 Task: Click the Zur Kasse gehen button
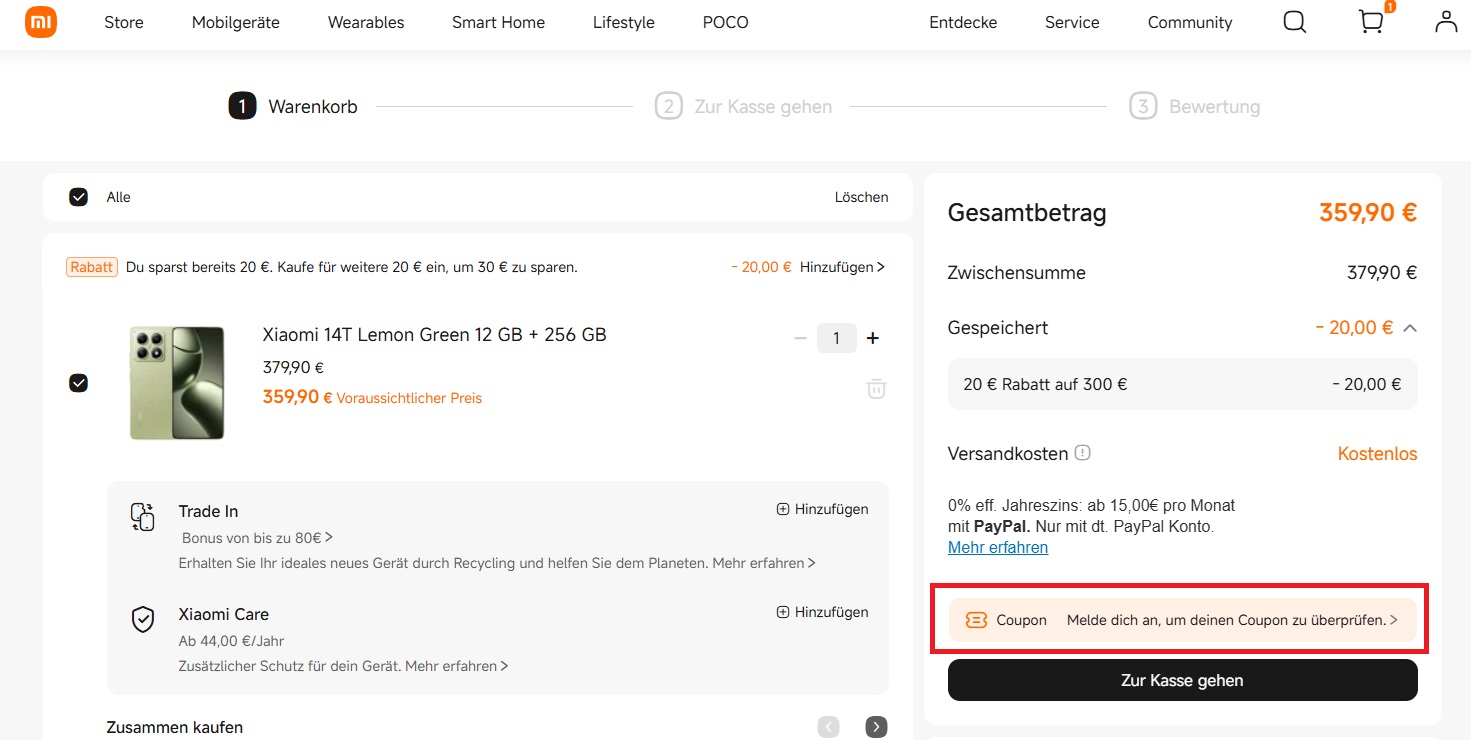1183,680
